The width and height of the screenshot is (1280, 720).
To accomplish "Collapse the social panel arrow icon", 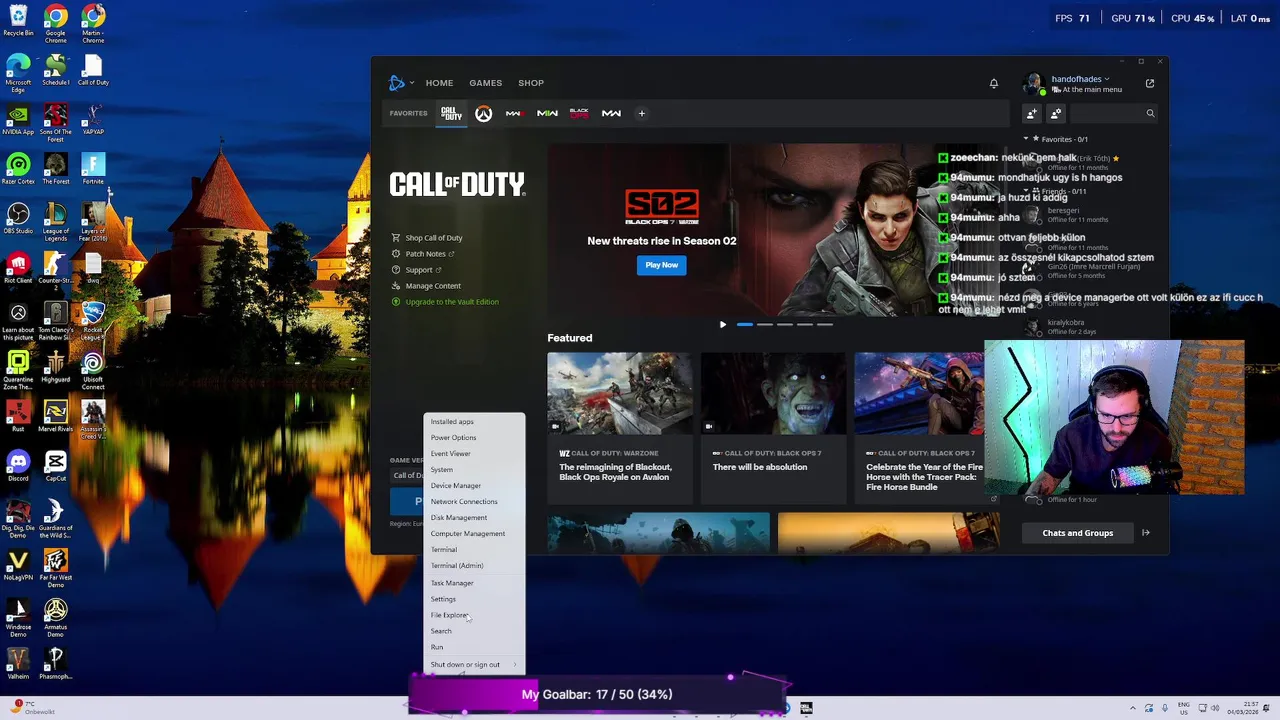I will tap(1146, 533).
